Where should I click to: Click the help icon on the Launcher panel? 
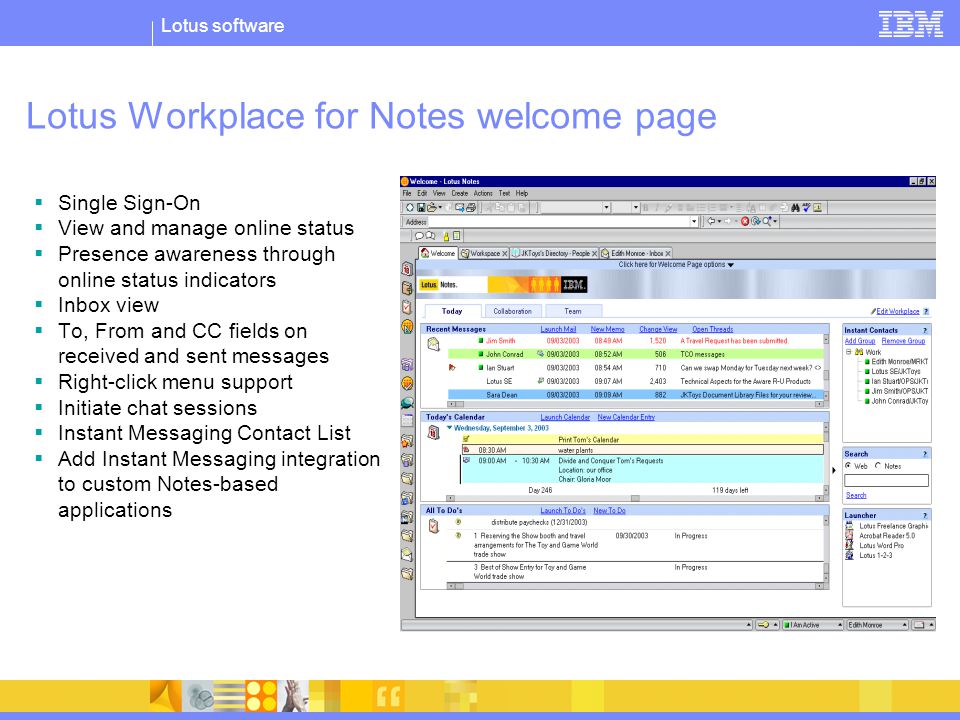click(x=925, y=516)
